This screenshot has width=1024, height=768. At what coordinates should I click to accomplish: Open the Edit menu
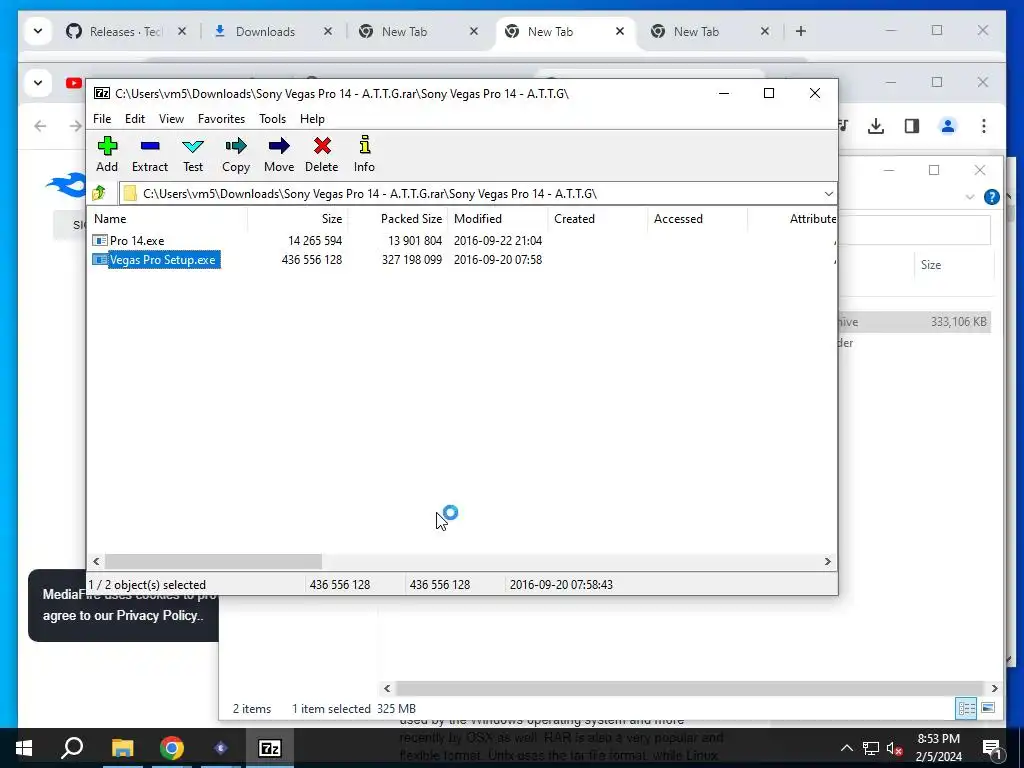coord(135,119)
